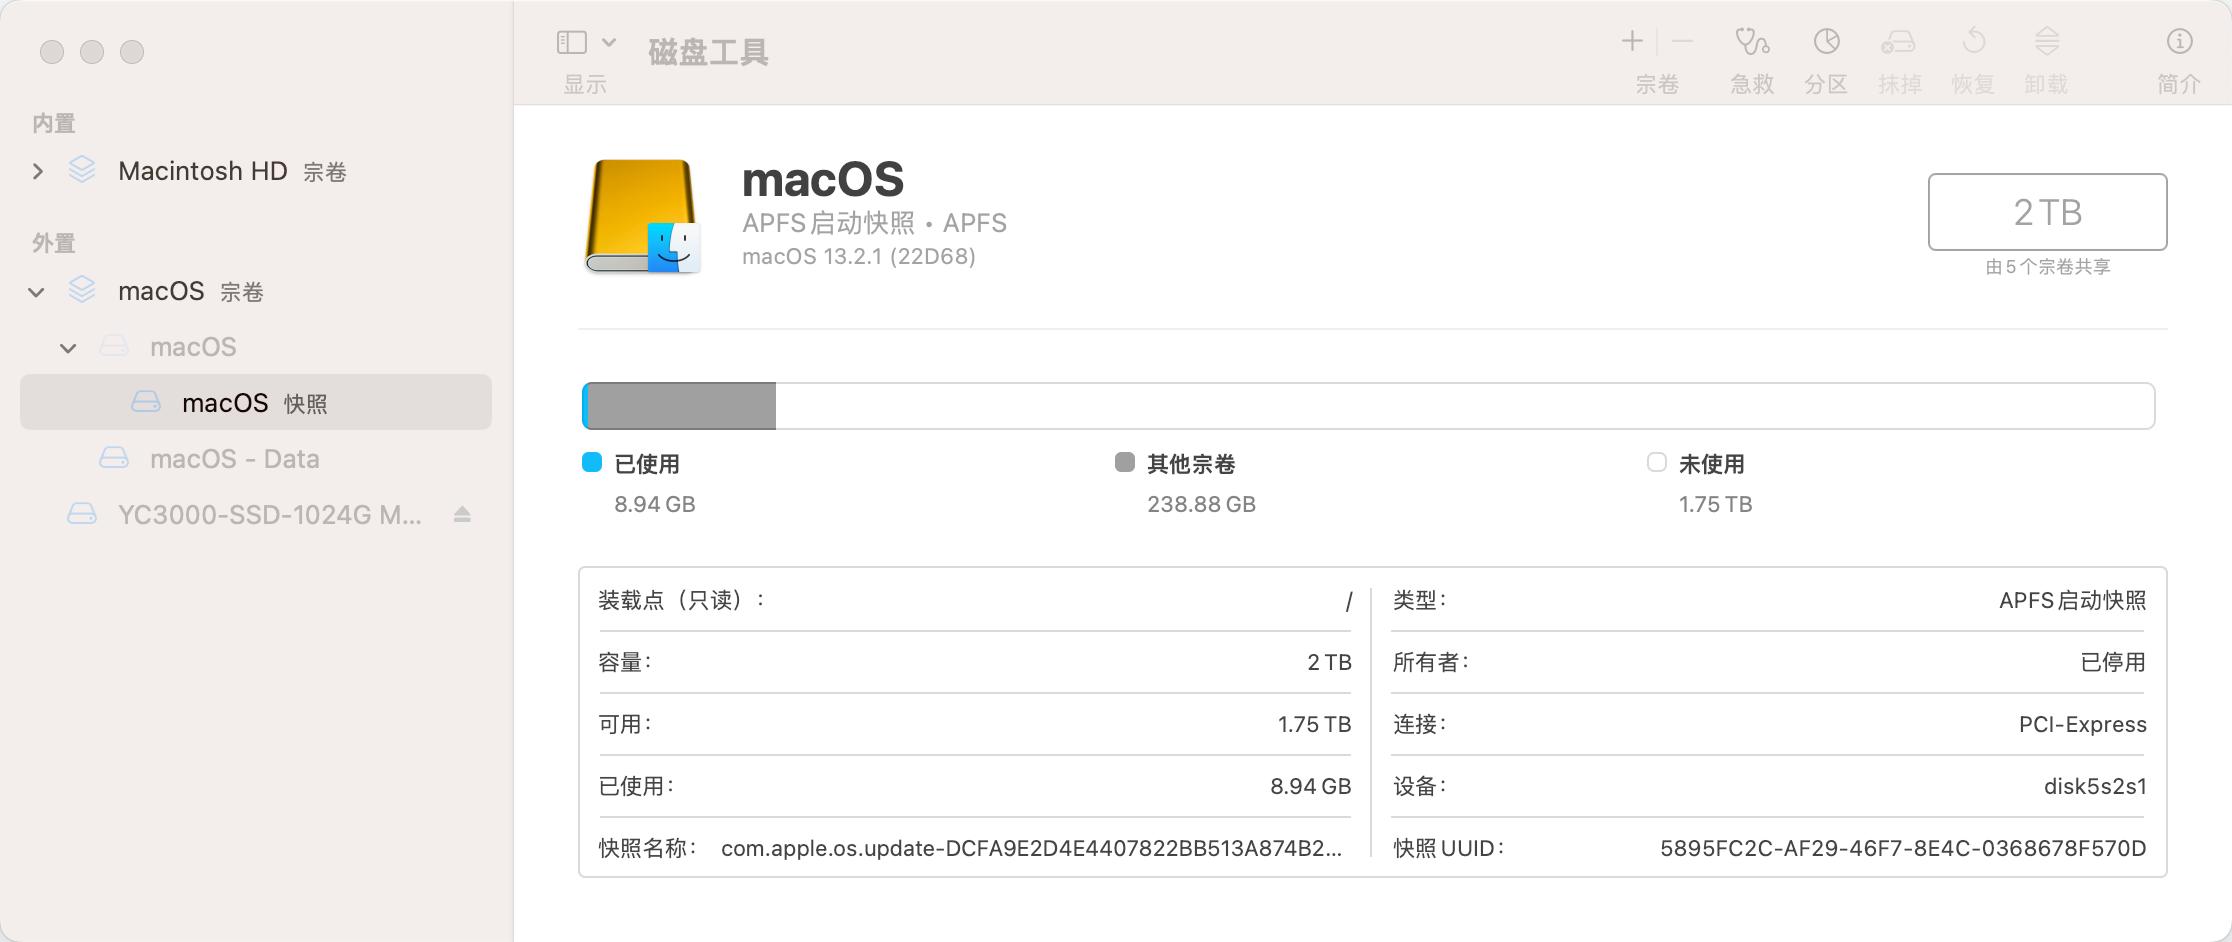Click the 恢复 (Restore) toolbar icon
This screenshot has width=2232, height=942.
click(1973, 55)
